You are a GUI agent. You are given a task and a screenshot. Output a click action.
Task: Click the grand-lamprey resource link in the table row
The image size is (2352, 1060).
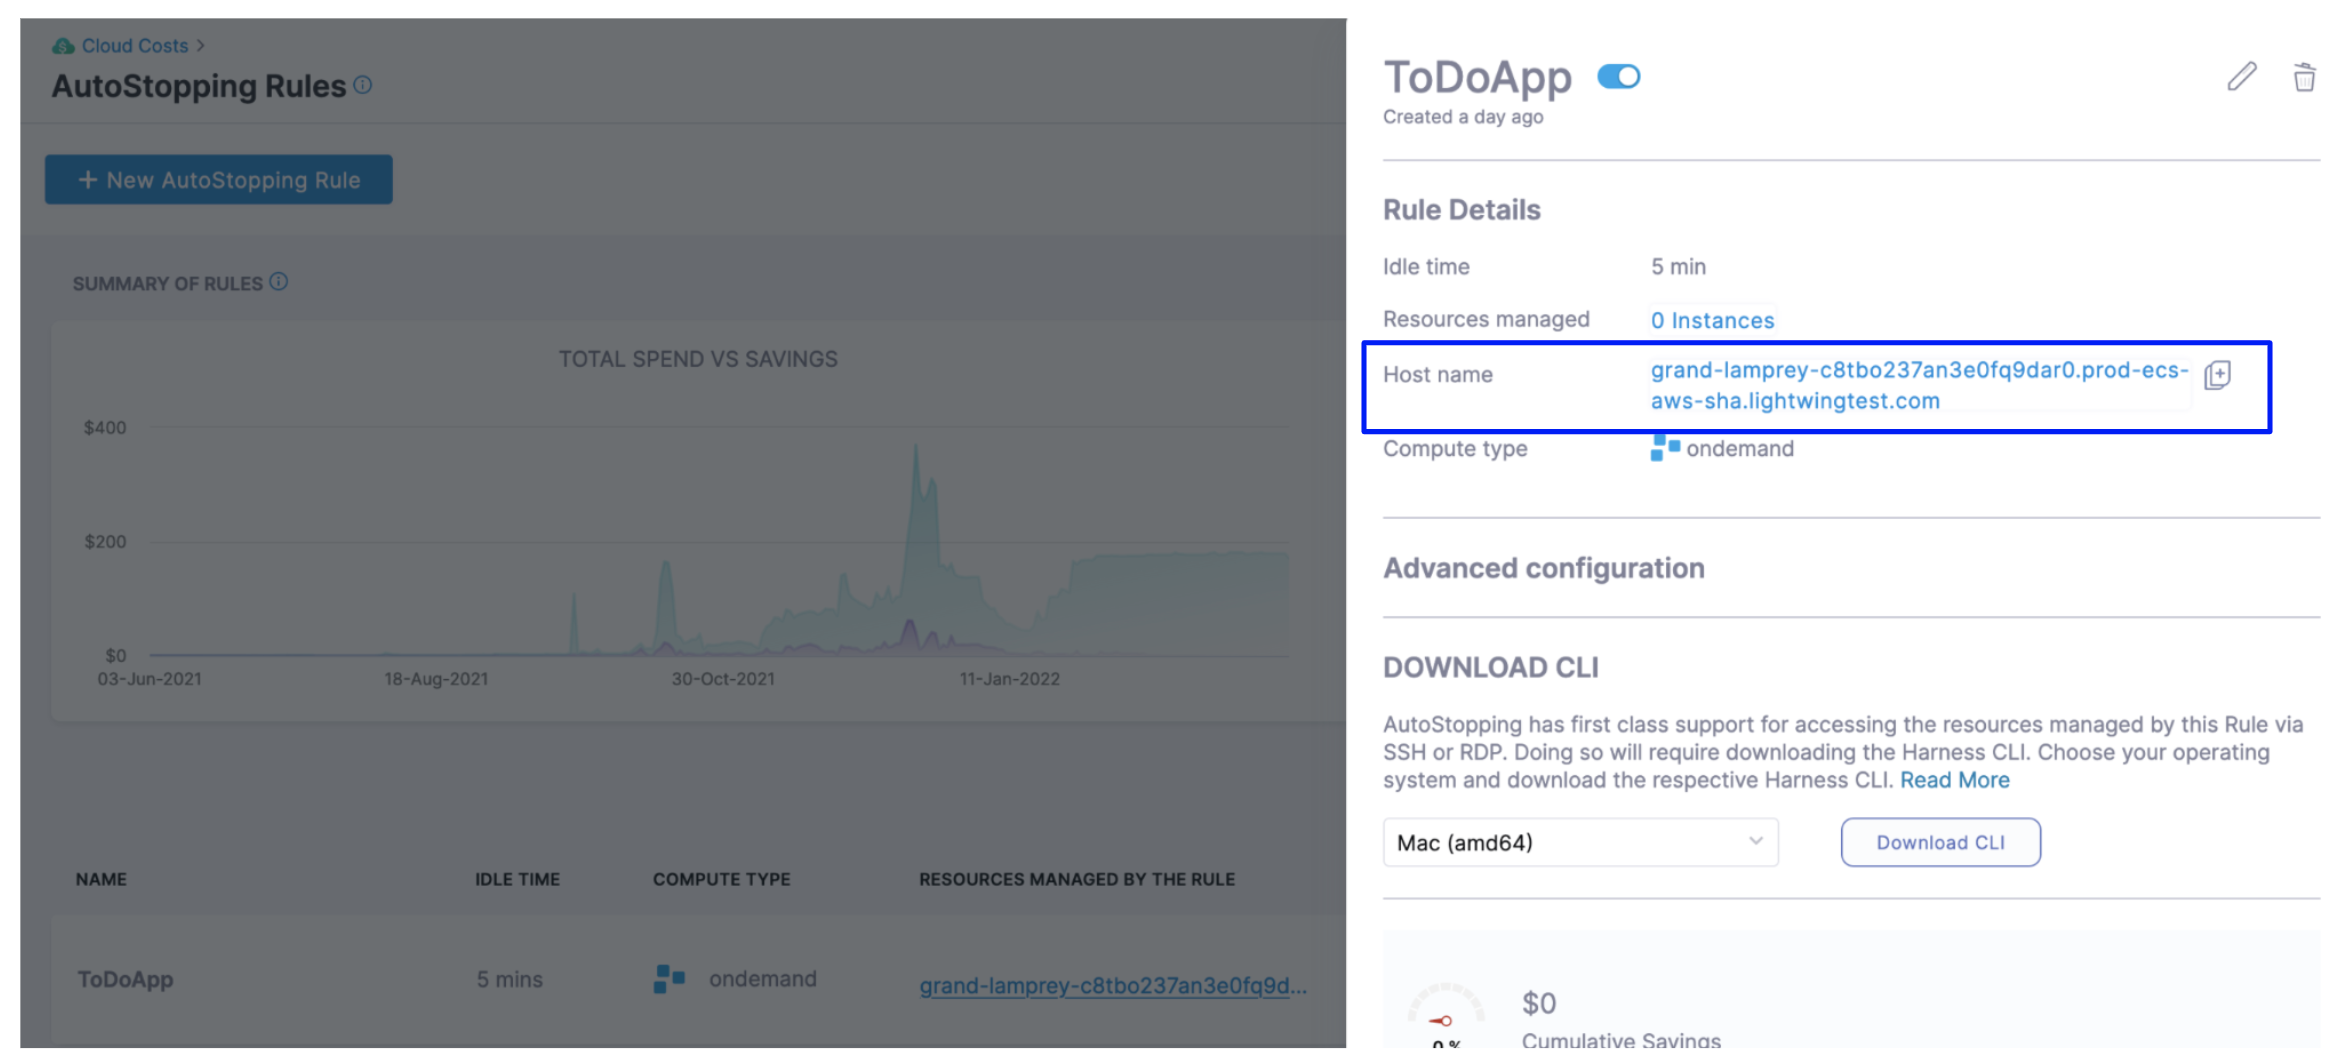pos(1112,985)
